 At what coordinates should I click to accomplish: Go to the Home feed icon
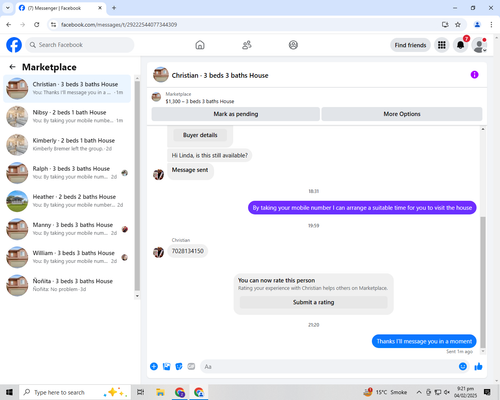pyautogui.click(x=200, y=45)
